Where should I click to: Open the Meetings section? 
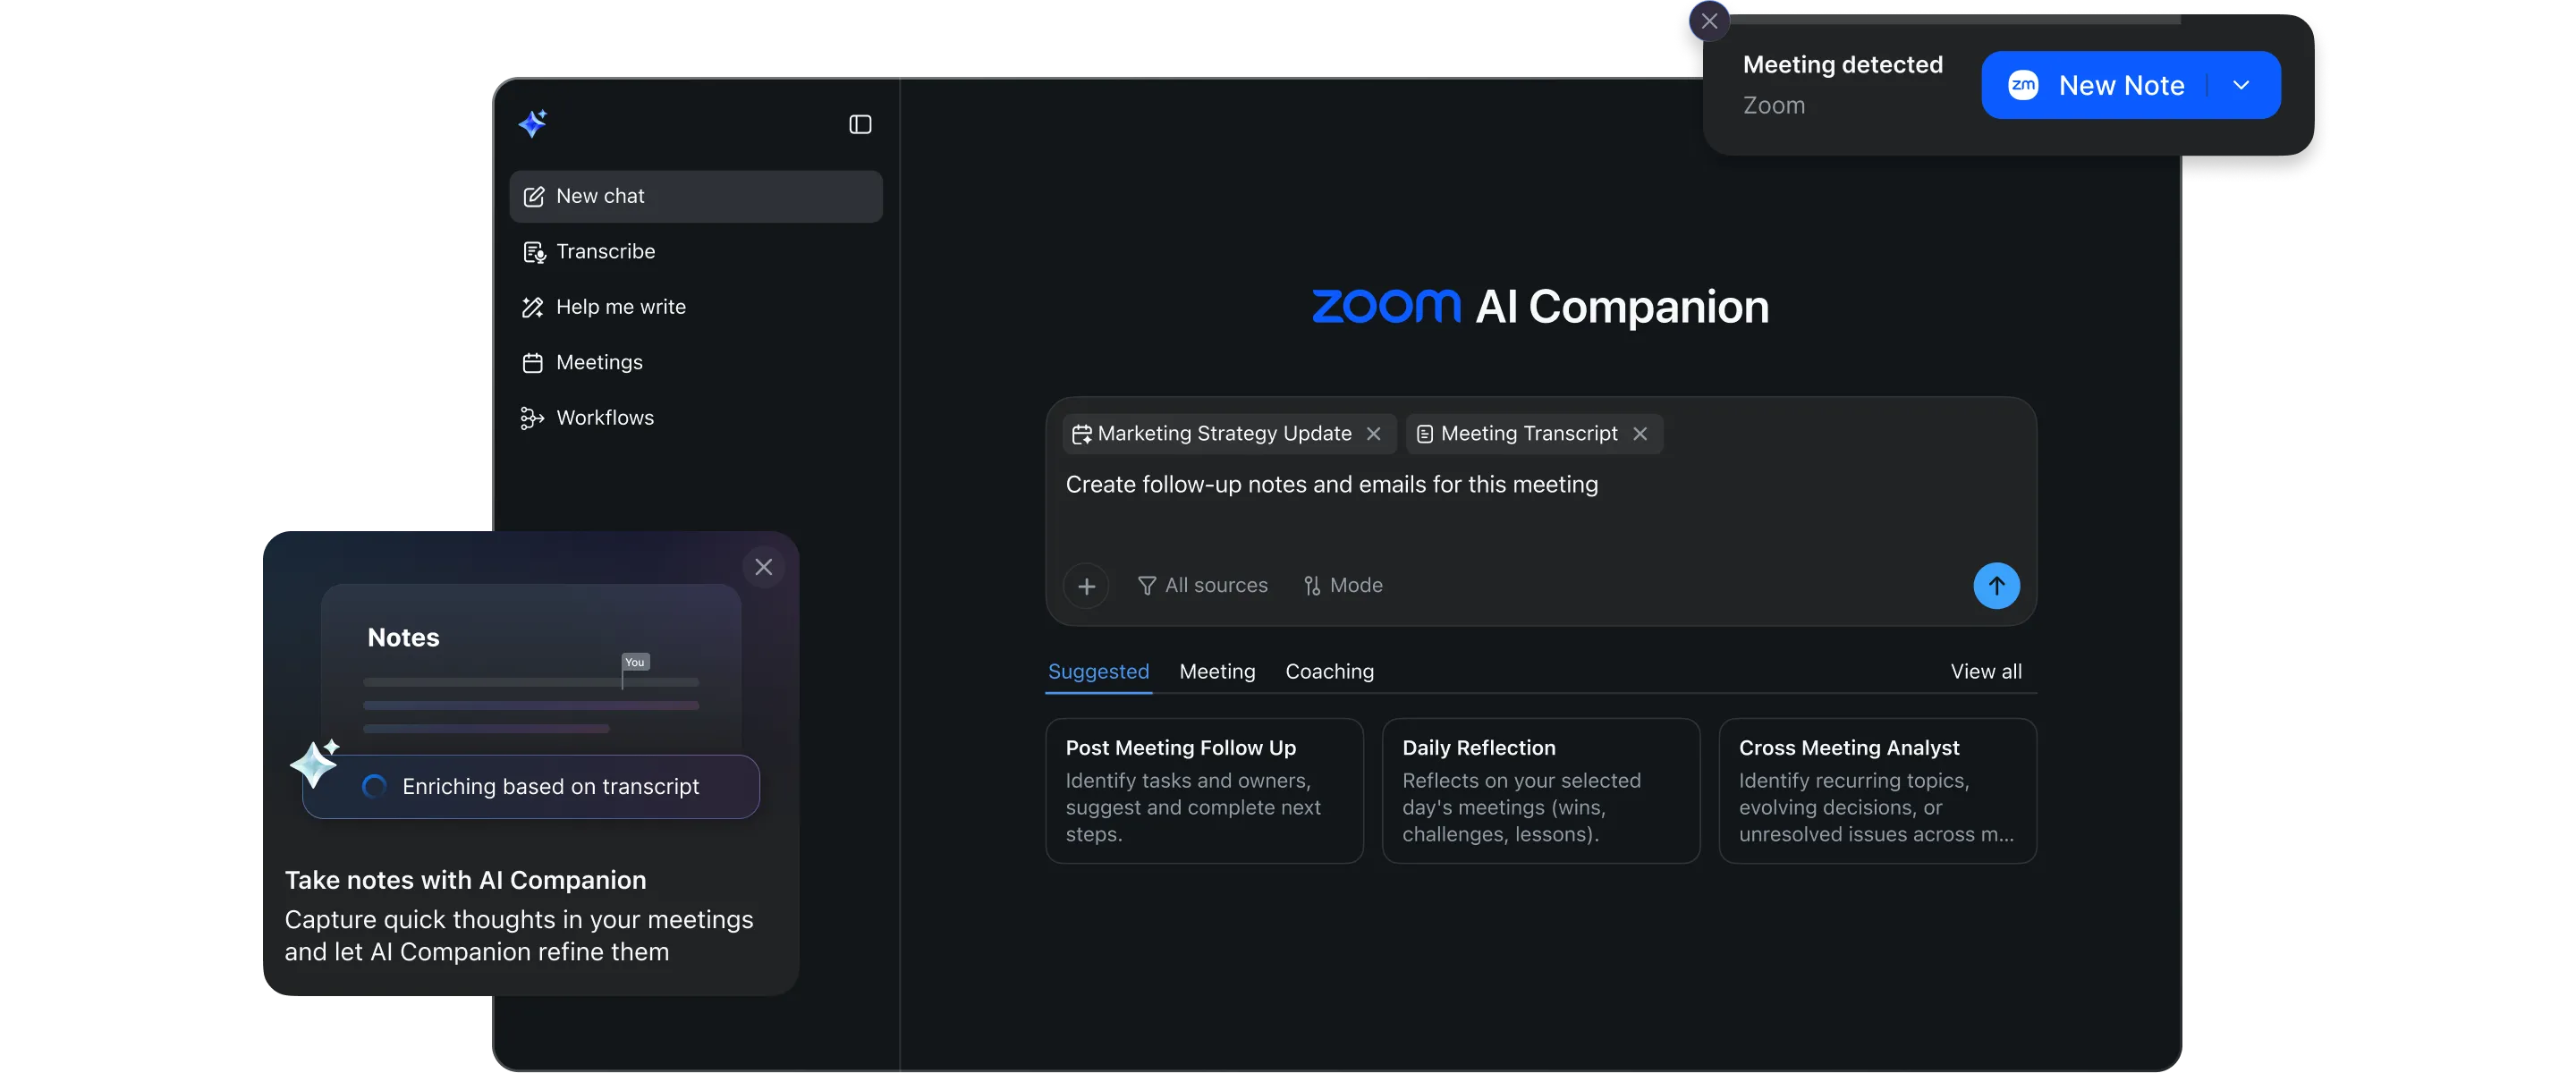point(599,362)
